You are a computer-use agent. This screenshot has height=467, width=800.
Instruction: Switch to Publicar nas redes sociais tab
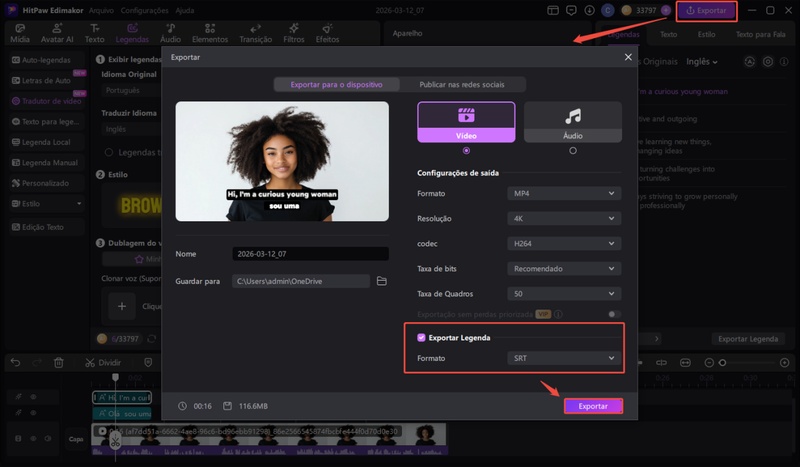461,85
